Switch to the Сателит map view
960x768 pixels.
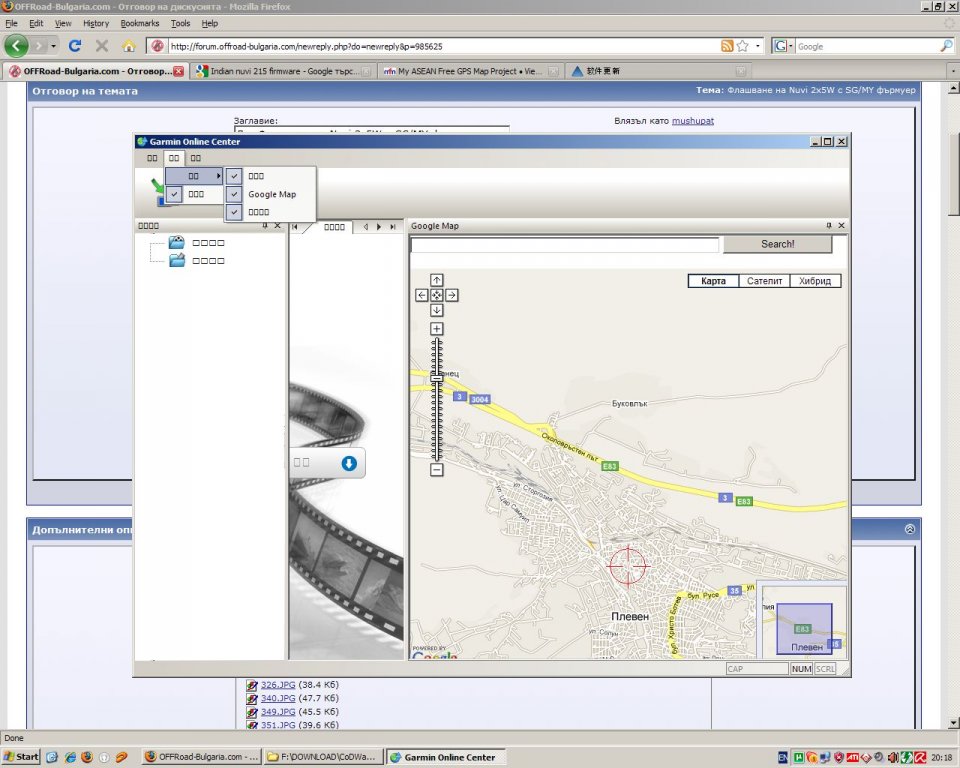(765, 281)
